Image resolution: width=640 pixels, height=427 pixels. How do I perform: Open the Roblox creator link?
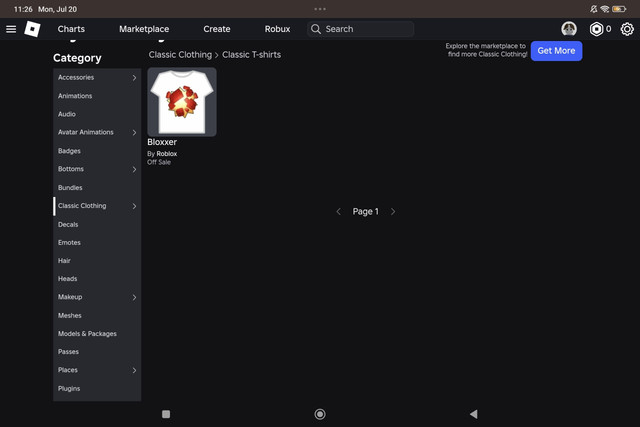[x=167, y=154]
